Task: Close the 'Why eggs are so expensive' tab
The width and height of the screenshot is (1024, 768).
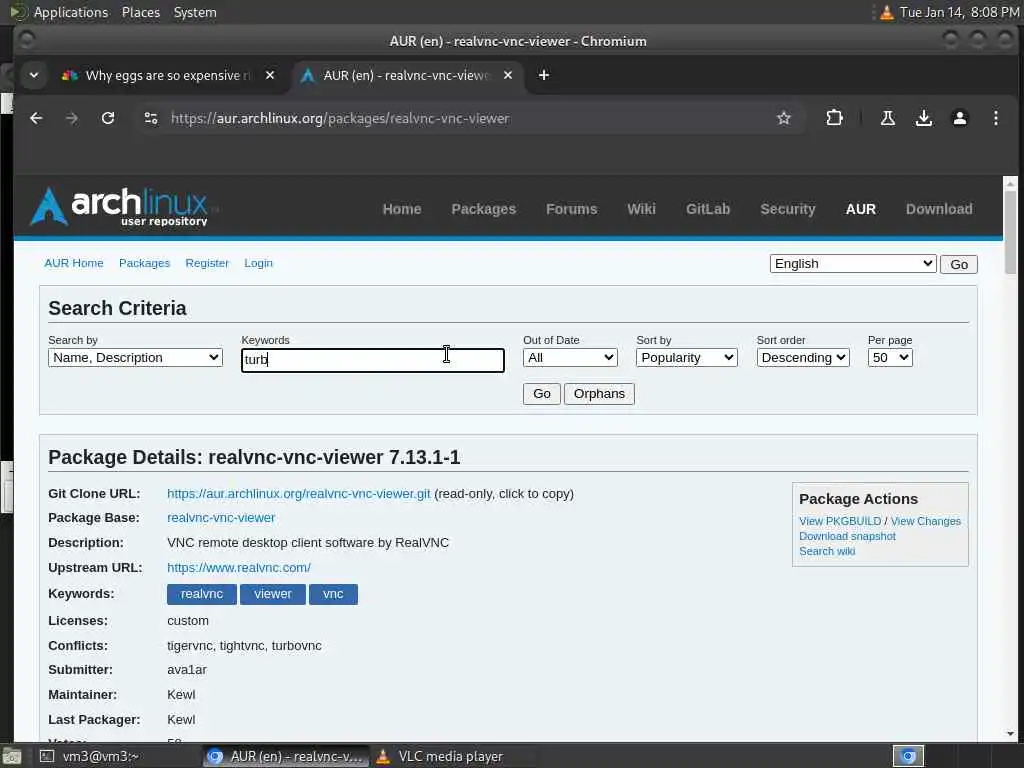Action: tap(270, 75)
